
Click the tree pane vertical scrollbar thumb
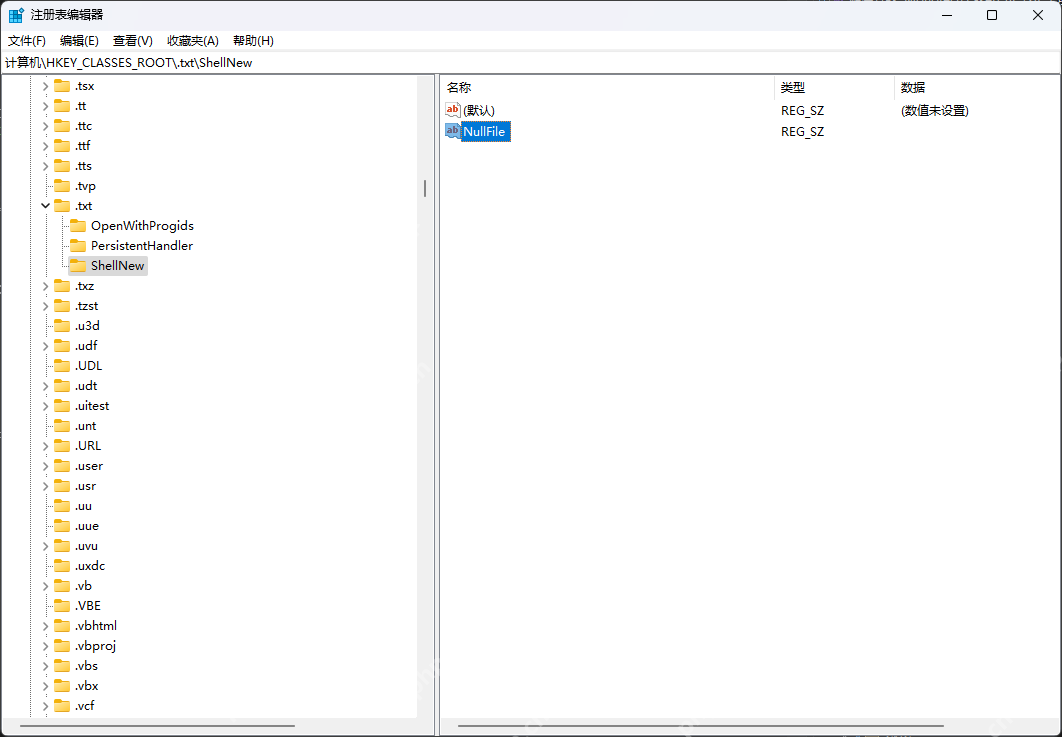click(x=425, y=188)
